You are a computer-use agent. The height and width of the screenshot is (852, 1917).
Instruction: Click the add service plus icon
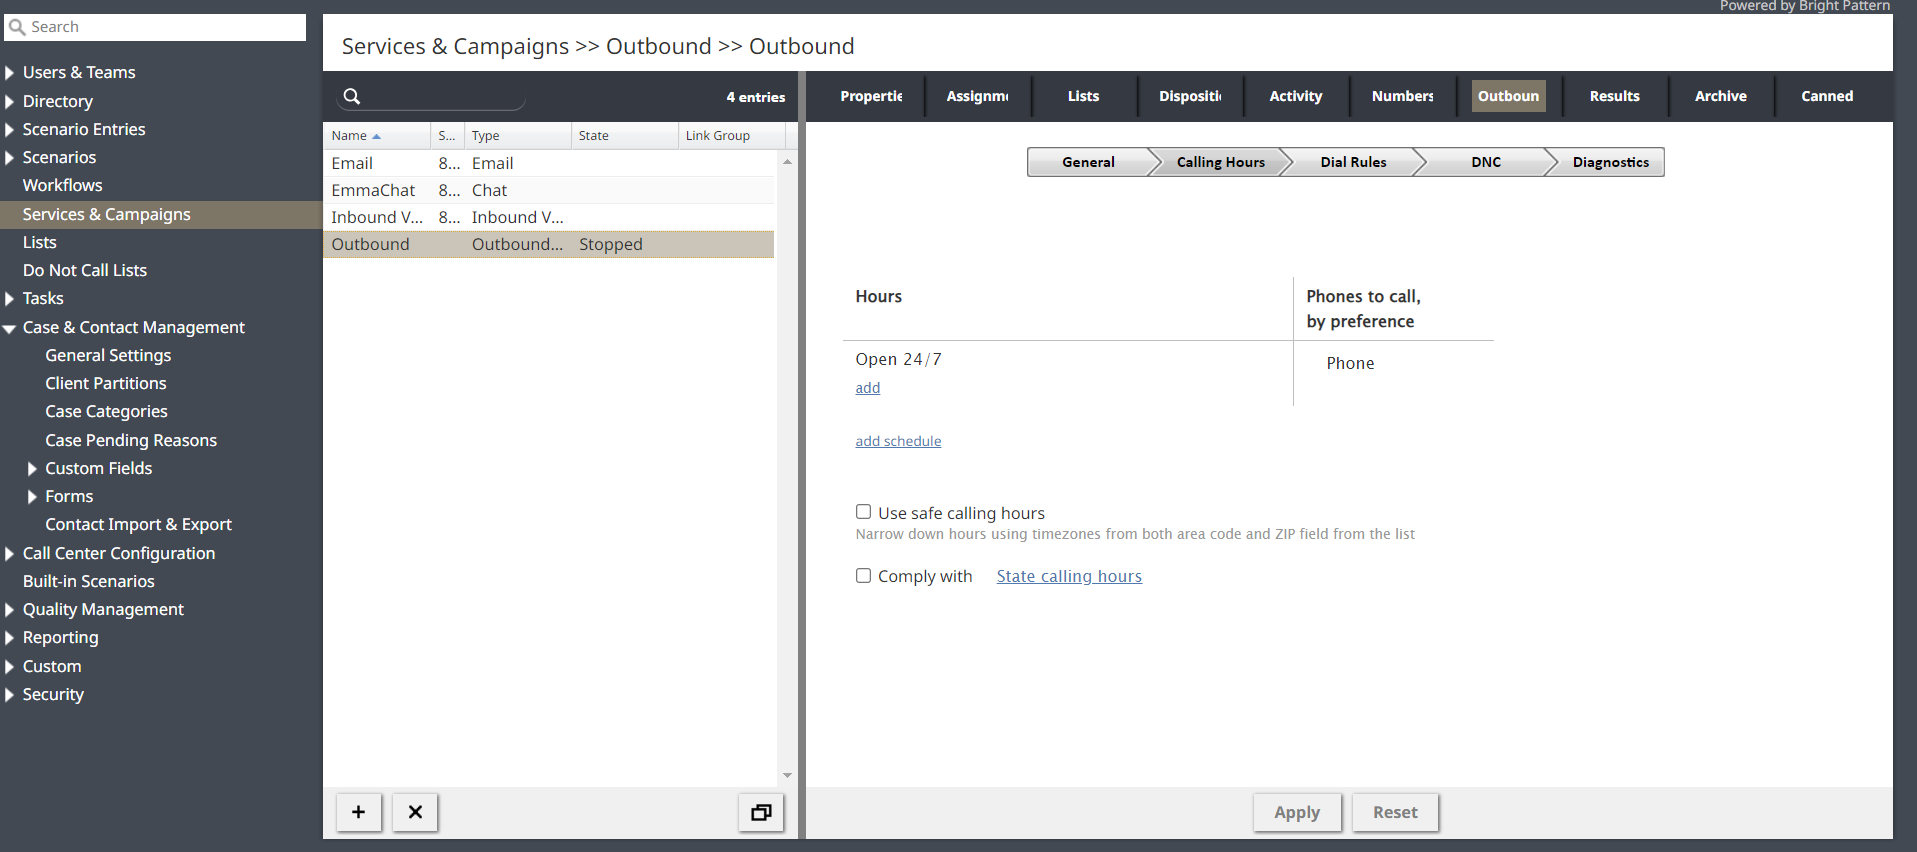(x=358, y=812)
